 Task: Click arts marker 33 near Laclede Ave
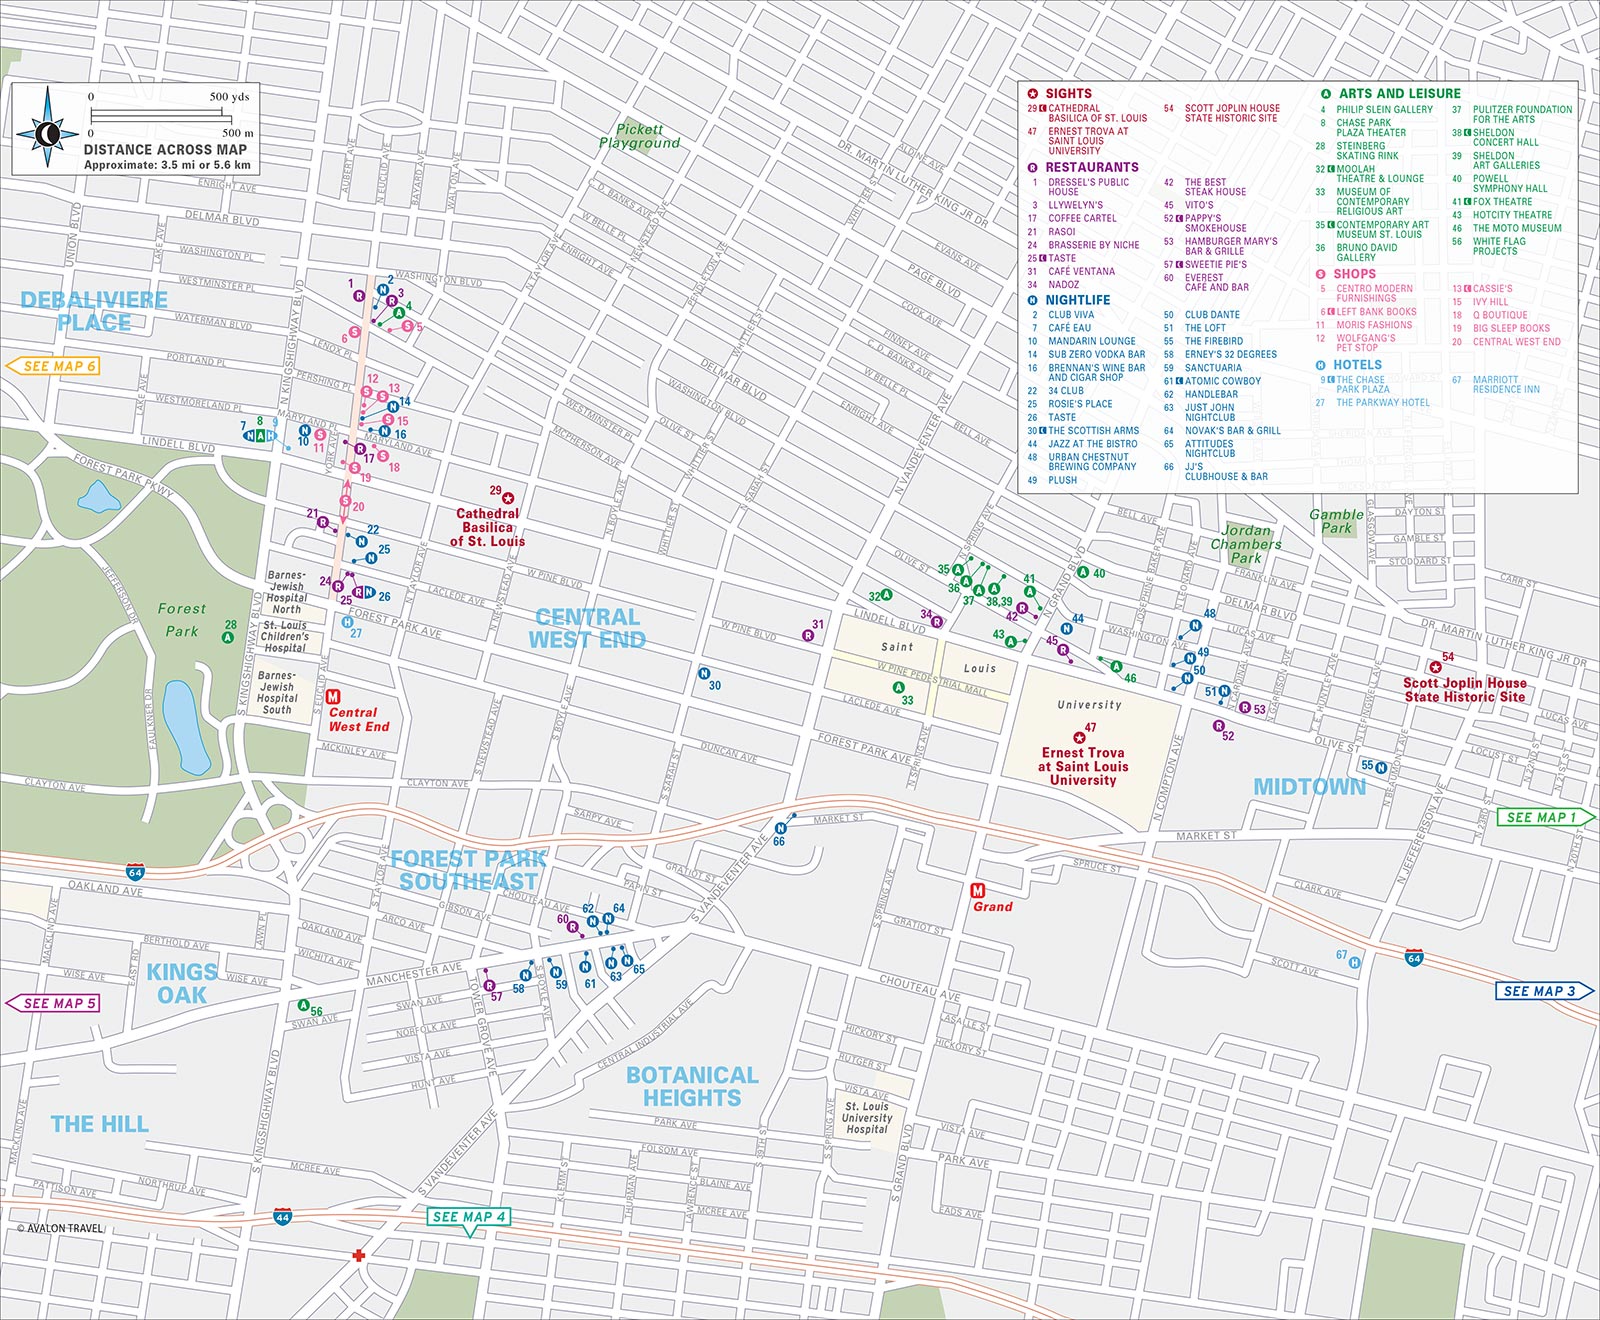[x=898, y=688]
